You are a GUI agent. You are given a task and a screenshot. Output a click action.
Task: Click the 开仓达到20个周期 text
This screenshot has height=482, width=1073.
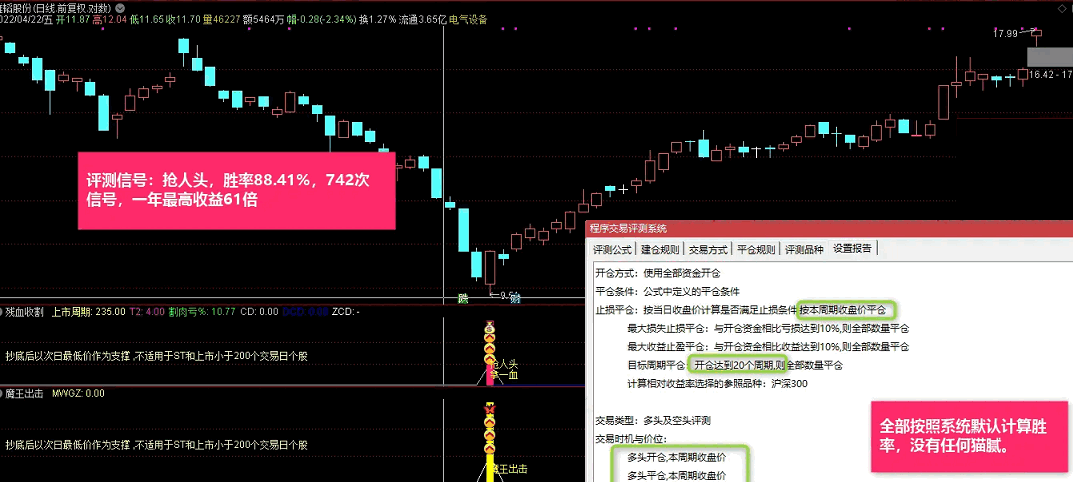coord(736,365)
